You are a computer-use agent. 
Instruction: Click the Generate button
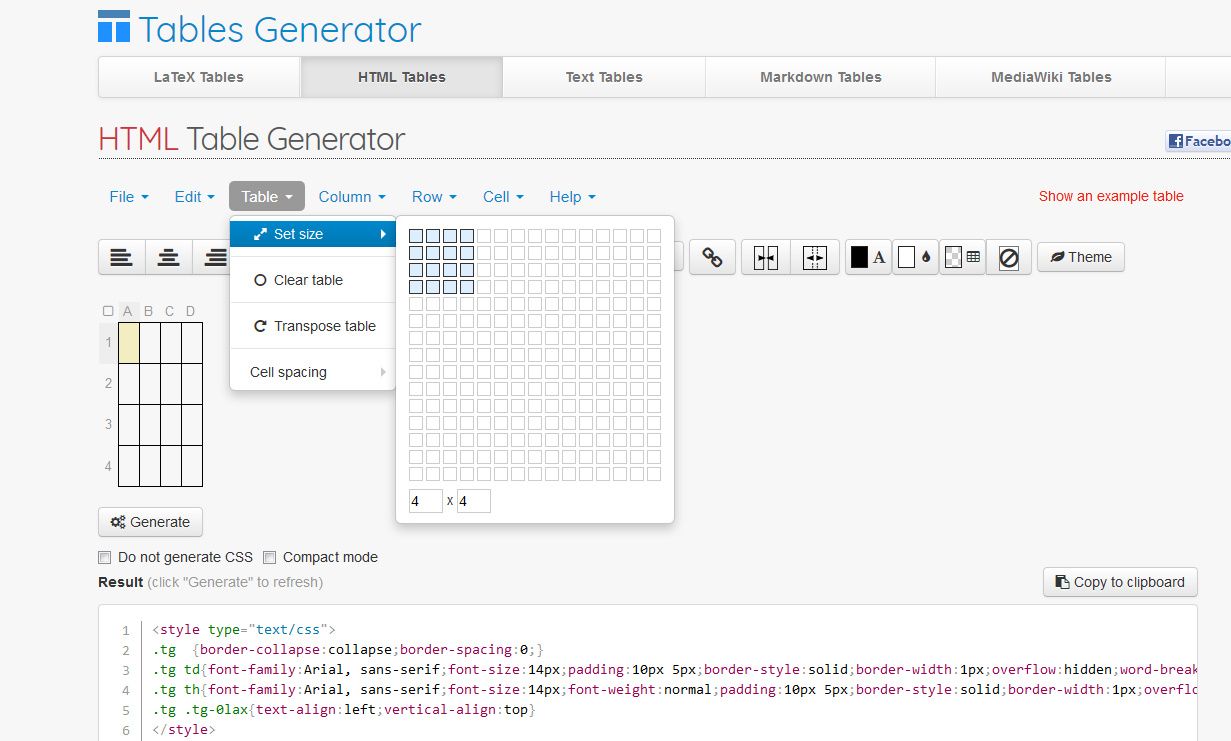pyautogui.click(x=150, y=522)
